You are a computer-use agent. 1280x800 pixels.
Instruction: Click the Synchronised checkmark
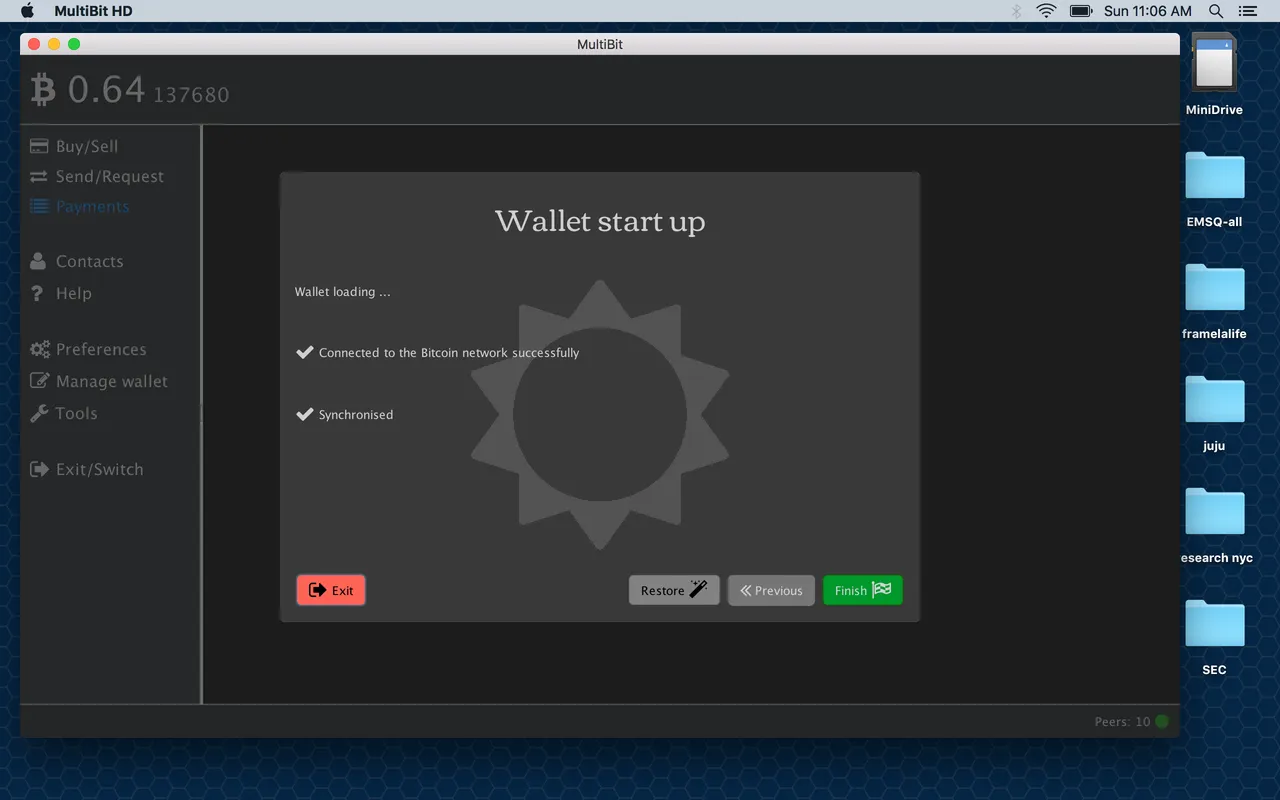(x=305, y=414)
